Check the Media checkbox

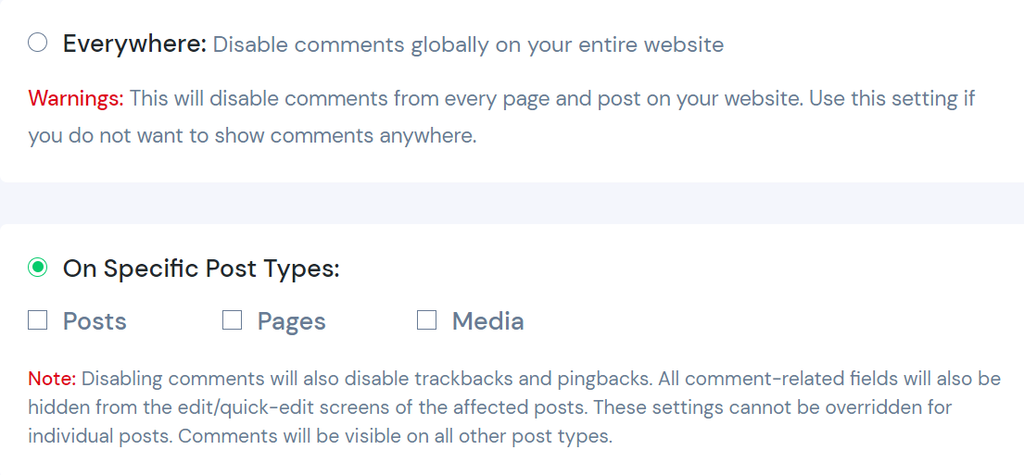point(427,321)
